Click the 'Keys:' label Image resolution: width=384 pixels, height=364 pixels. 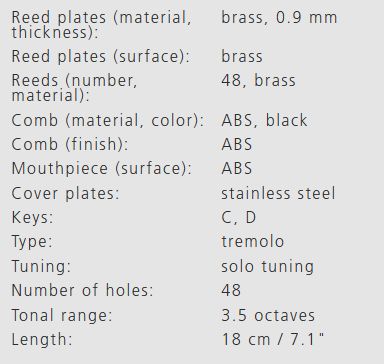(x=32, y=217)
